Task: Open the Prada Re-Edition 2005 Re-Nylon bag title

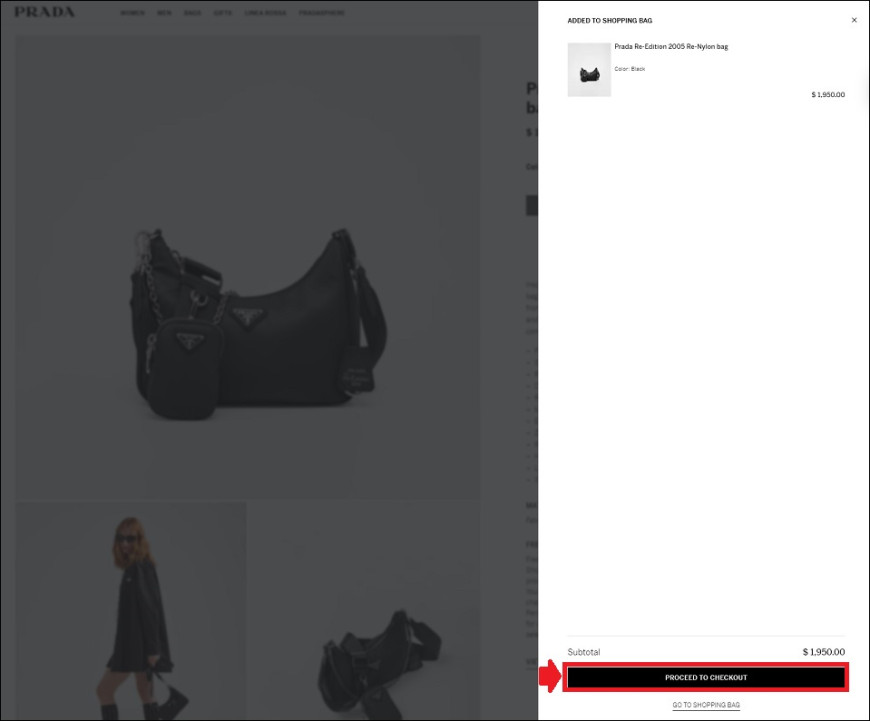Action: (x=671, y=47)
